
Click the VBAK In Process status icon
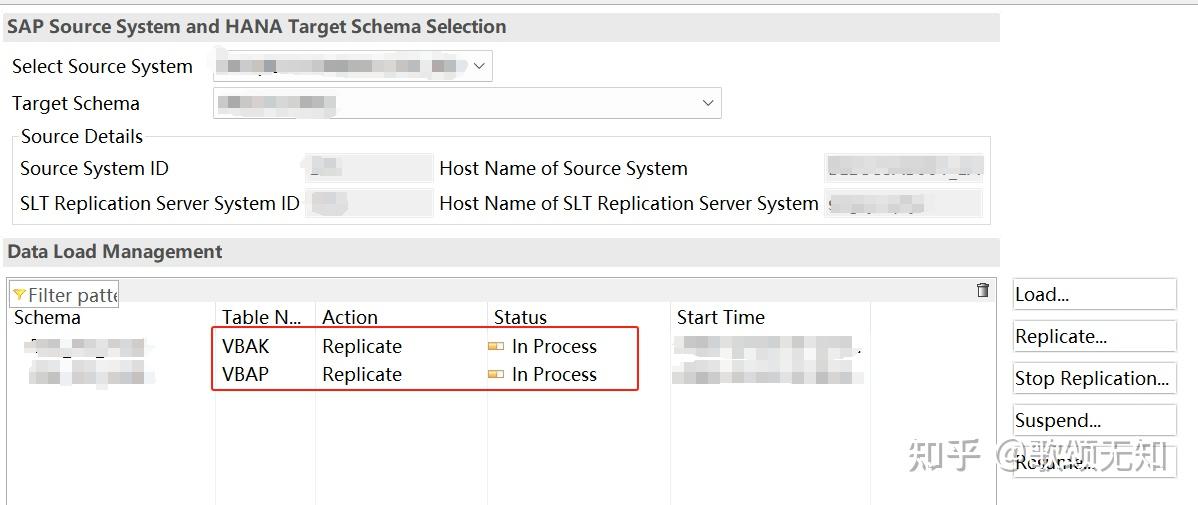coord(496,347)
